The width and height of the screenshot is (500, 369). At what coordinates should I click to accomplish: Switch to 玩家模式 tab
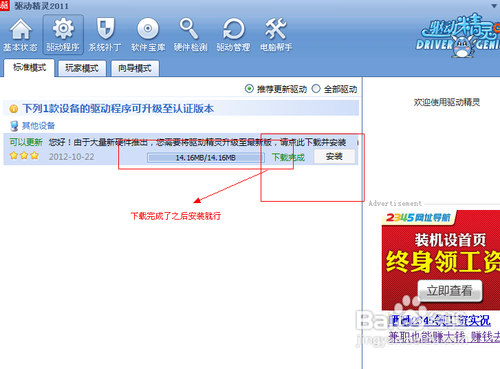82,68
